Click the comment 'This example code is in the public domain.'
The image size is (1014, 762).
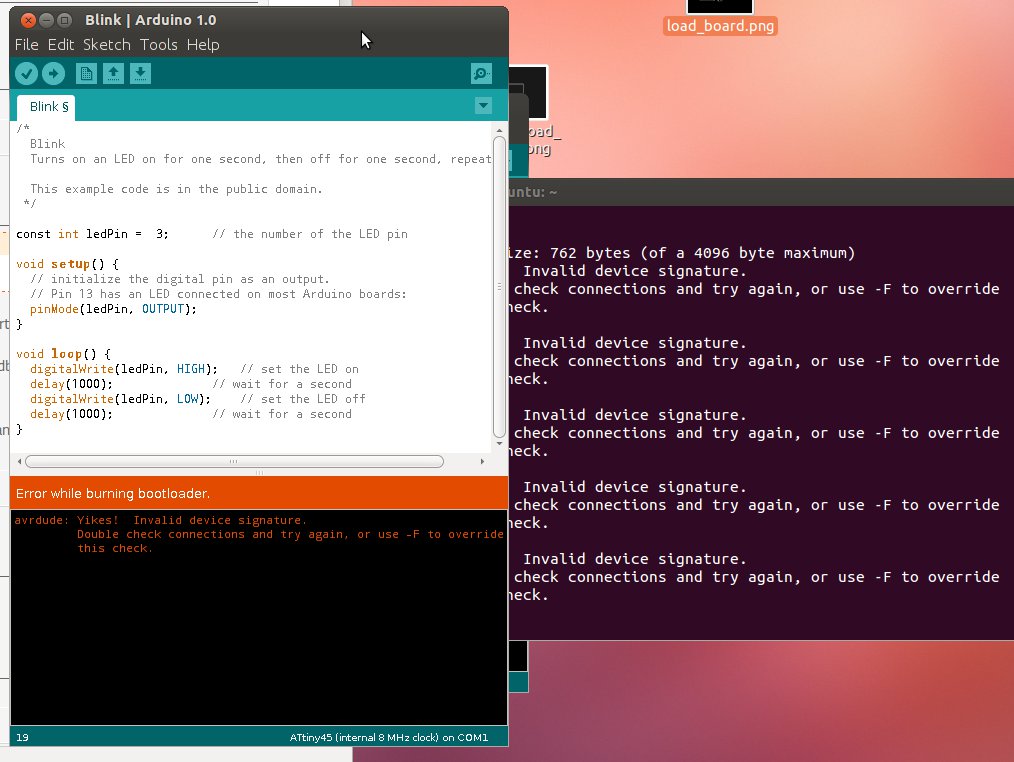tap(176, 189)
